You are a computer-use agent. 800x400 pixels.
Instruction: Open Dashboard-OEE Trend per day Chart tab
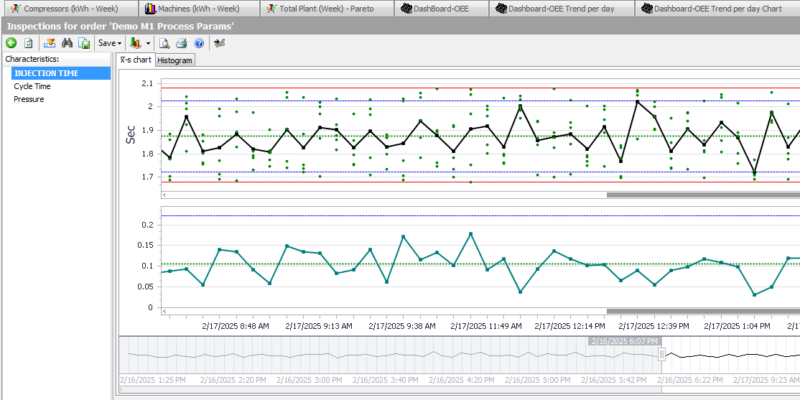717,9
